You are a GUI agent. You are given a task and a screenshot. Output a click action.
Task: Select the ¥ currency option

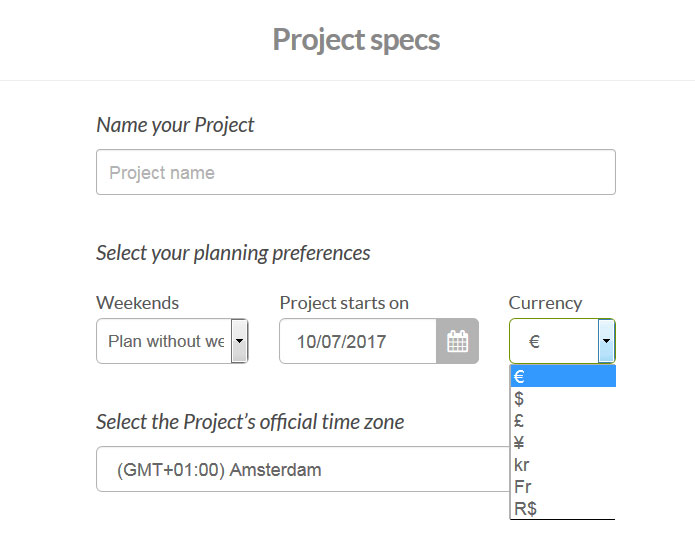(562, 443)
